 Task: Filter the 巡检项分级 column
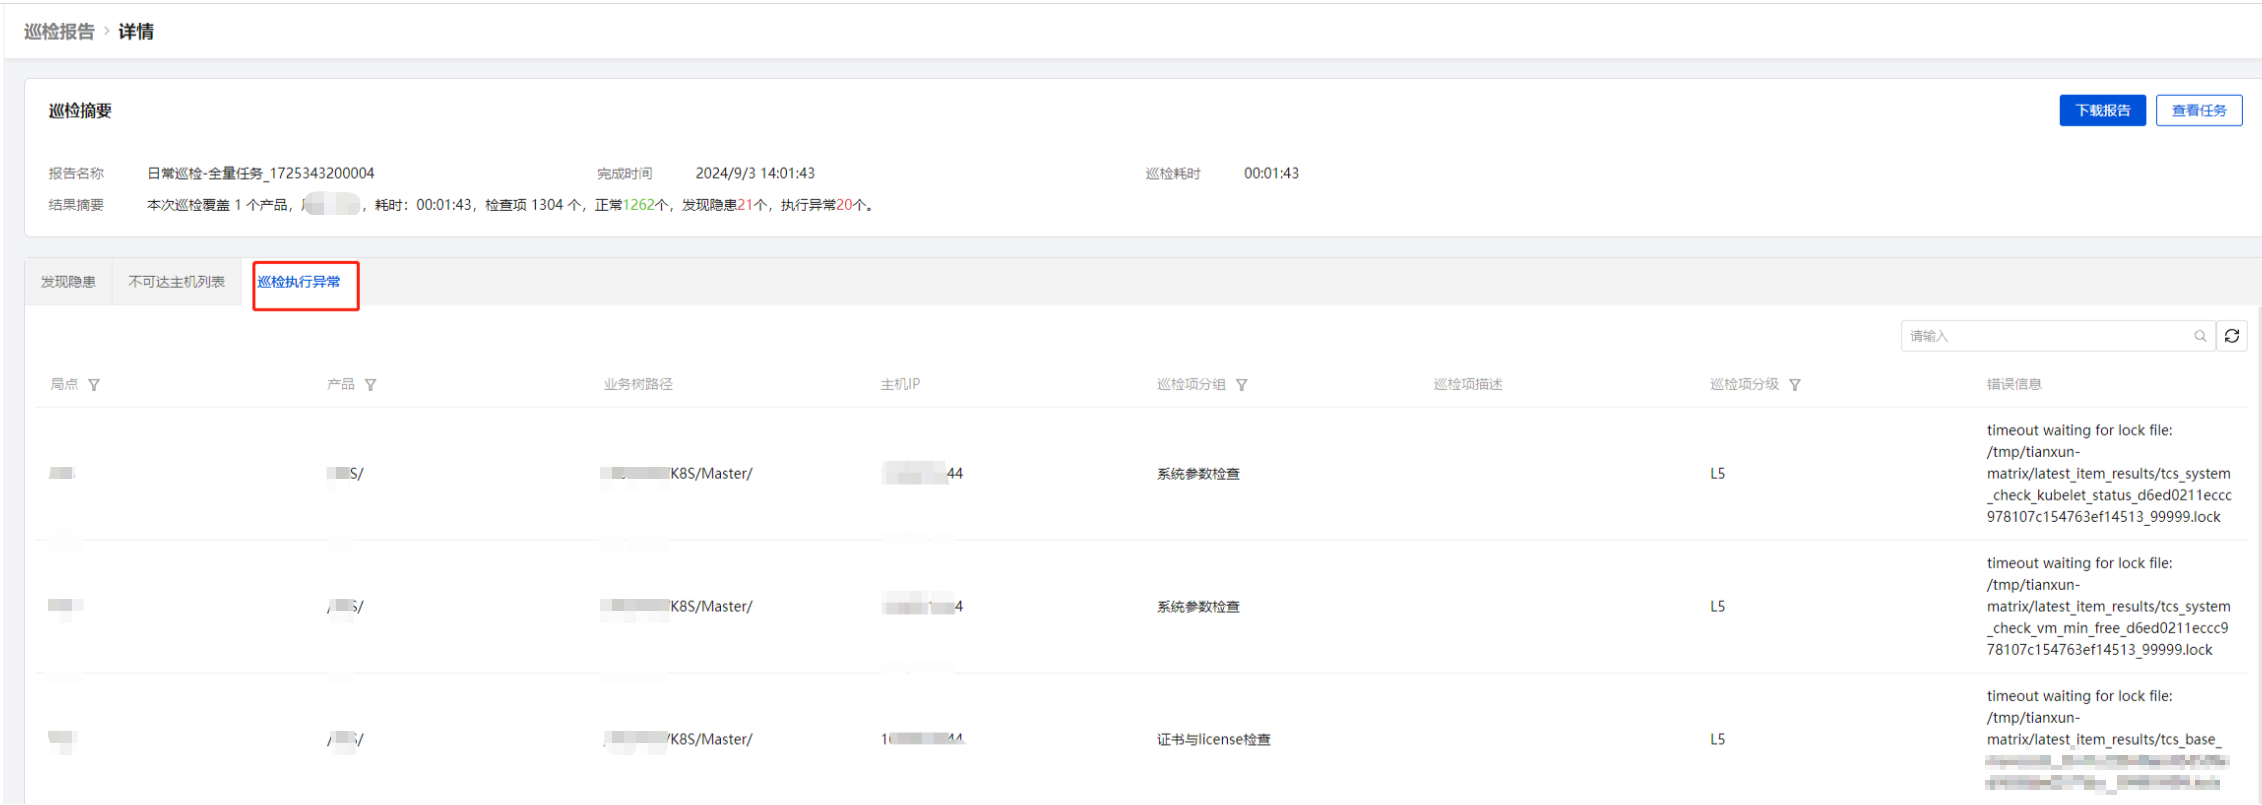click(1795, 385)
